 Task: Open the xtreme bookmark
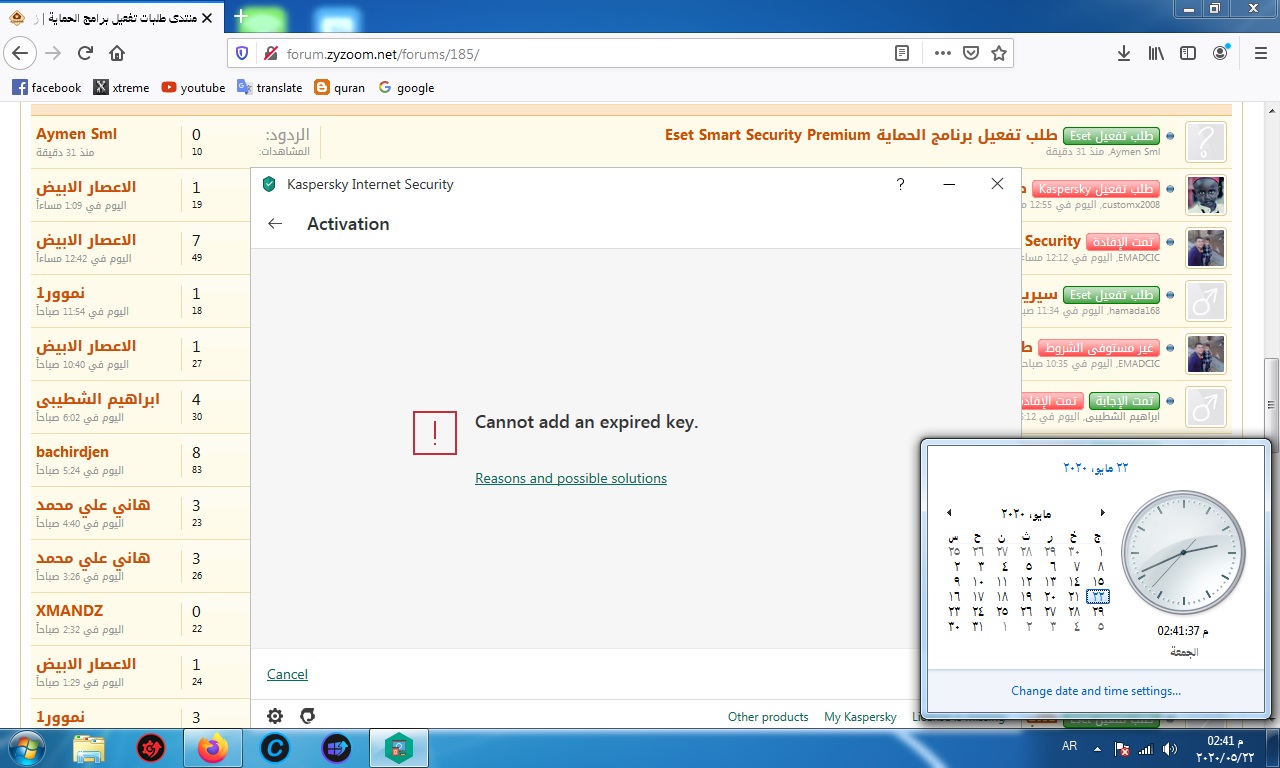[121, 88]
